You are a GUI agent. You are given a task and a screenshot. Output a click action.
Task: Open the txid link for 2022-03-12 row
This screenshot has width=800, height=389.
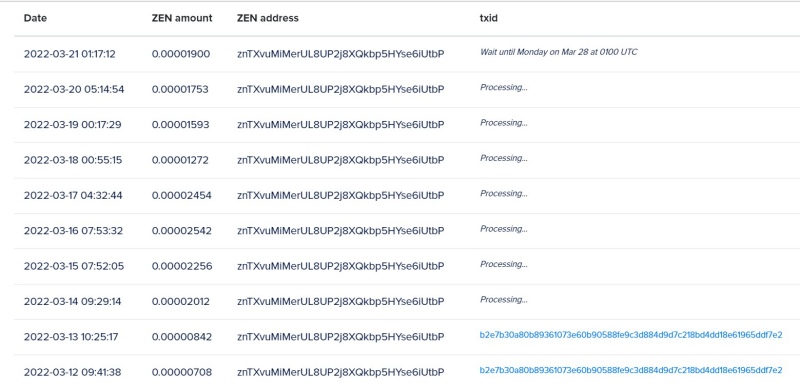pyautogui.click(x=631, y=371)
